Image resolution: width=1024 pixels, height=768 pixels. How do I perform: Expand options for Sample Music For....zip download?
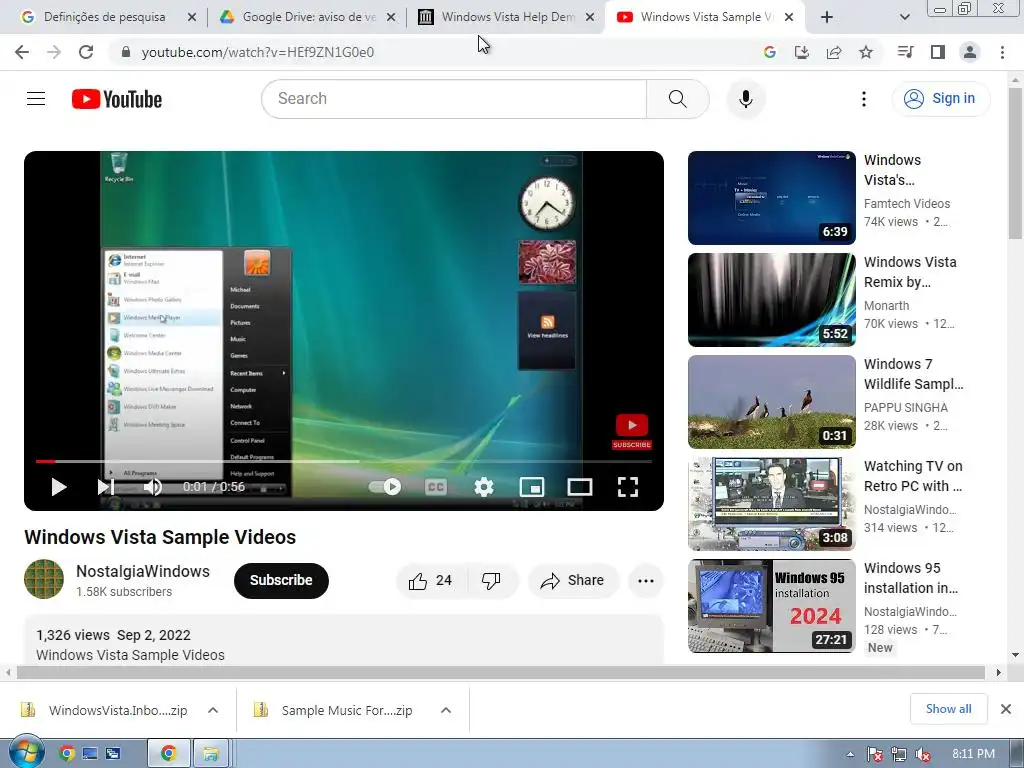pyautogui.click(x=446, y=710)
